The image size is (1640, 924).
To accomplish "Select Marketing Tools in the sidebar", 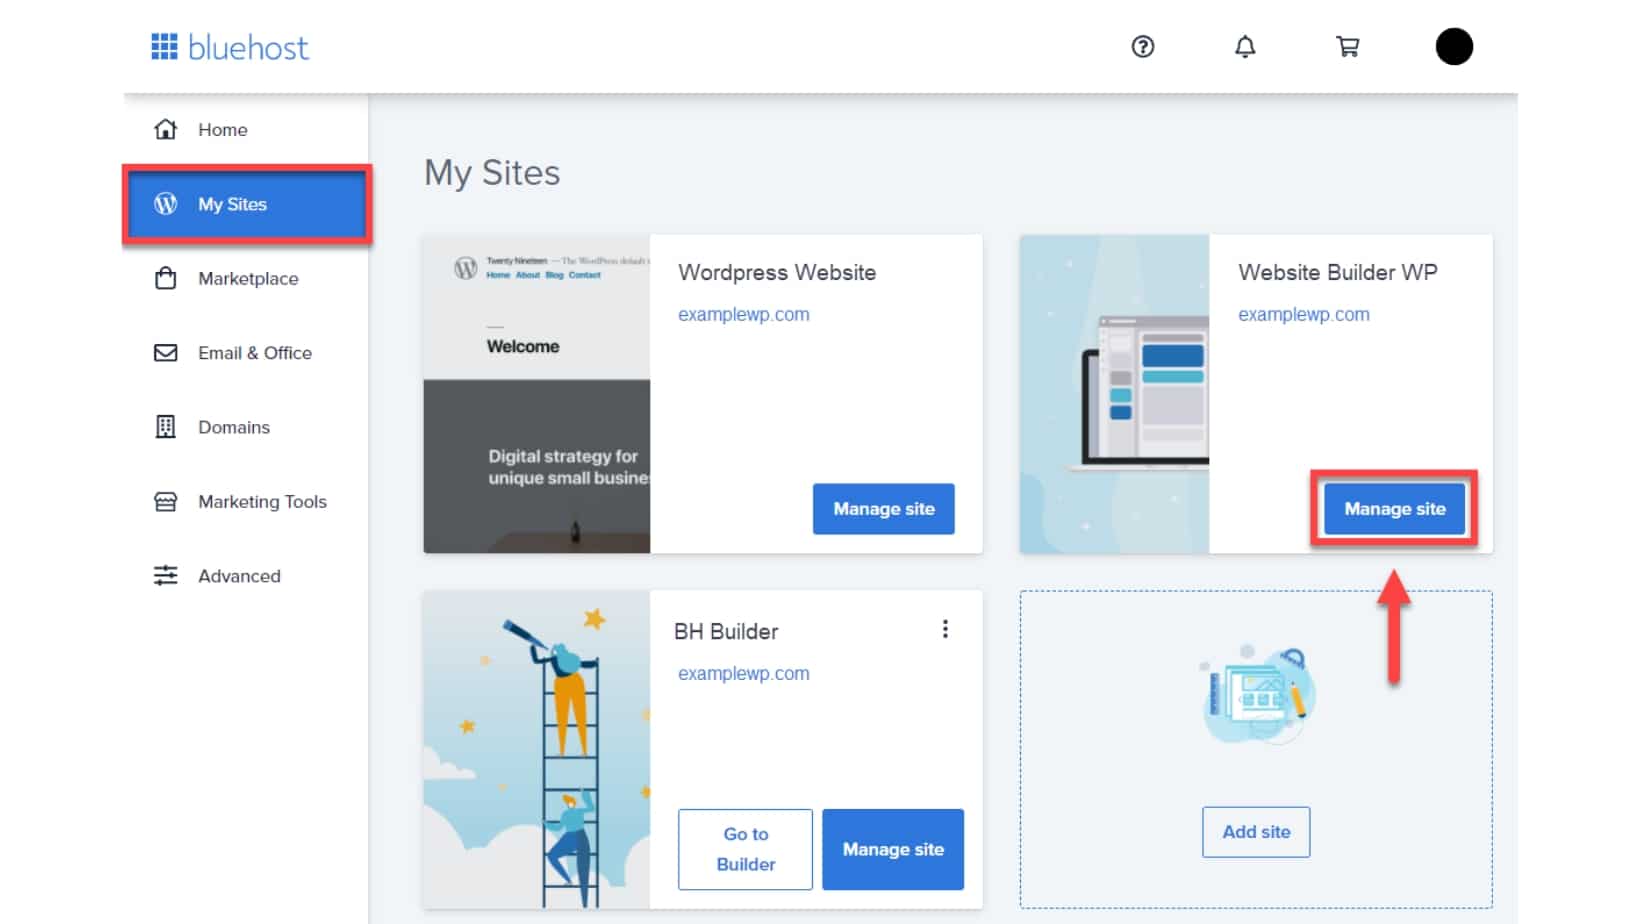I will point(261,501).
